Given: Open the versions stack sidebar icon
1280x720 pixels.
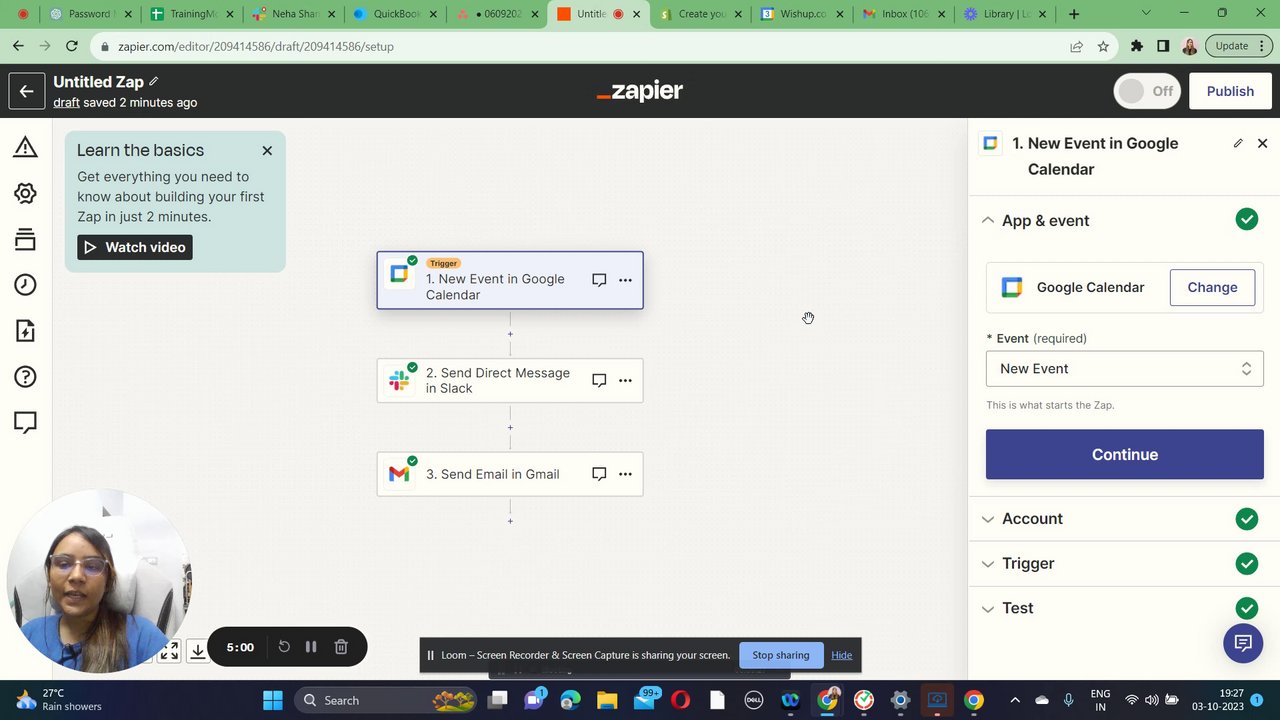Looking at the screenshot, I should [25, 240].
